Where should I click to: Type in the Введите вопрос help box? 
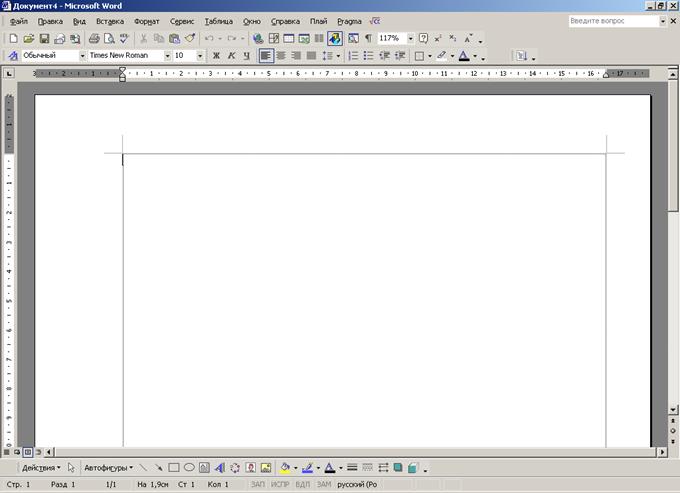tap(614, 21)
